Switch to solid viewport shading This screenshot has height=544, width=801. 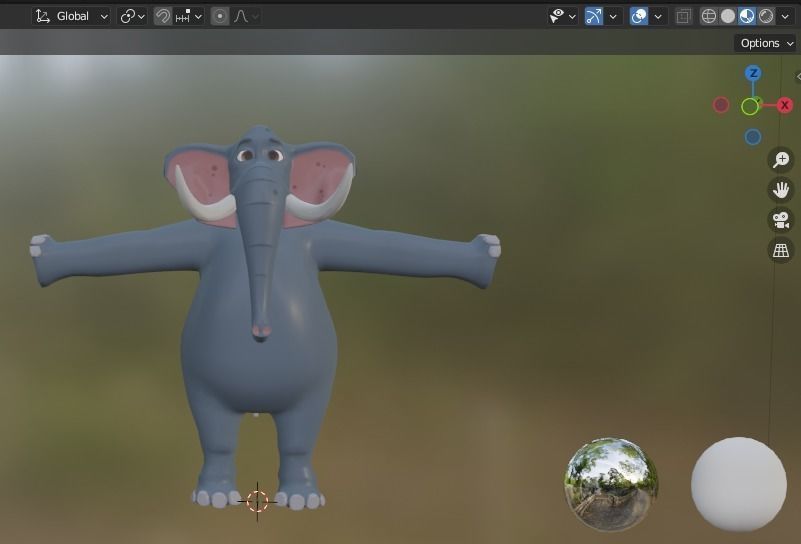pyautogui.click(x=727, y=16)
